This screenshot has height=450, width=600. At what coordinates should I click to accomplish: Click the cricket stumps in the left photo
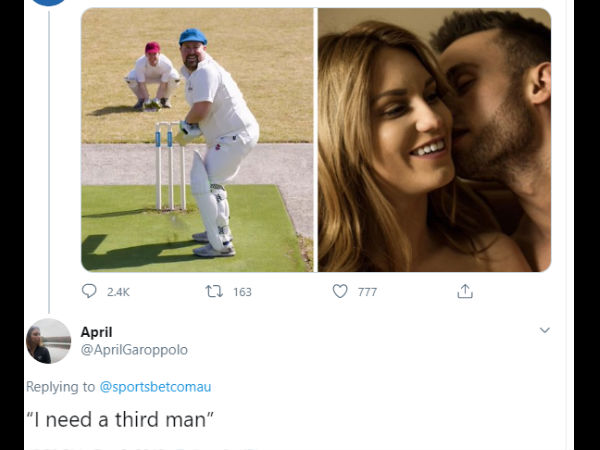click(170, 165)
